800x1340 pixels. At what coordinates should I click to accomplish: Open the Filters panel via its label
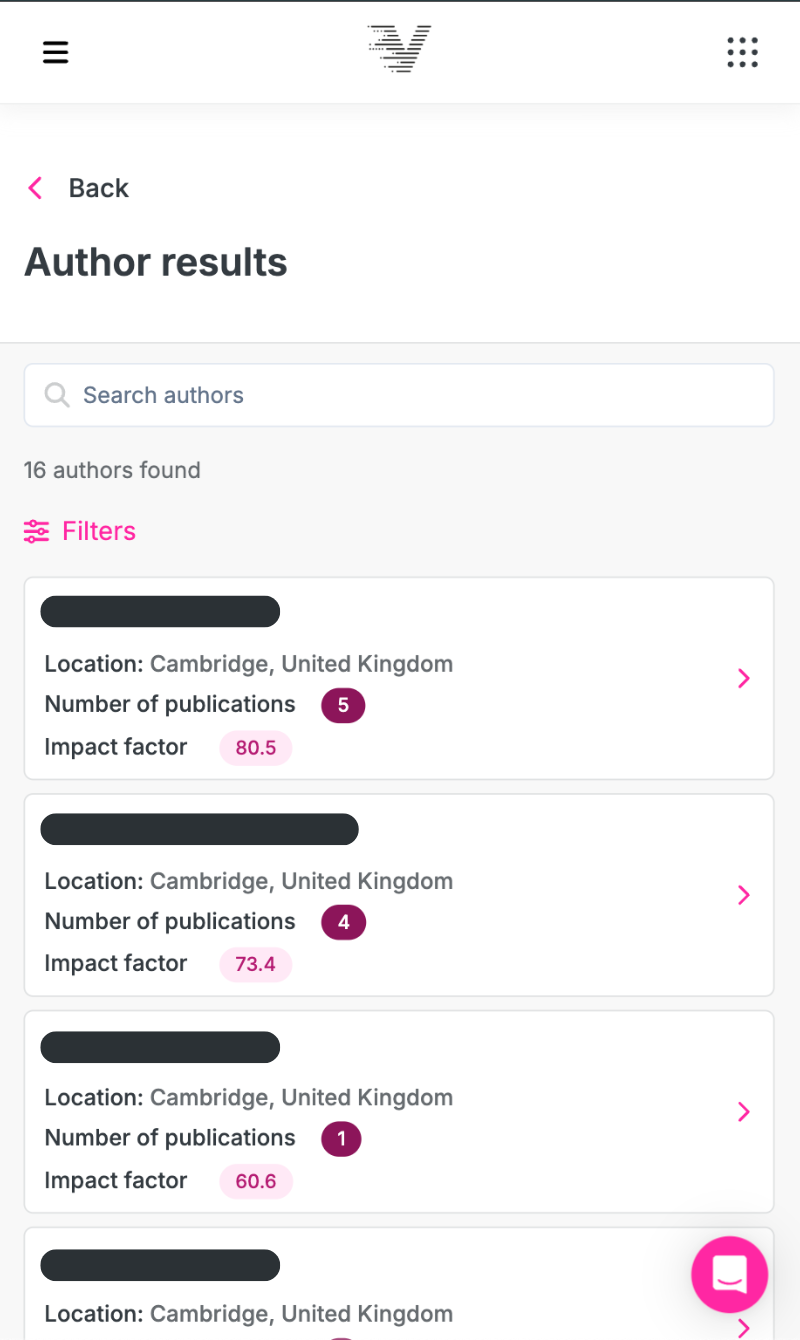[99, 531]
